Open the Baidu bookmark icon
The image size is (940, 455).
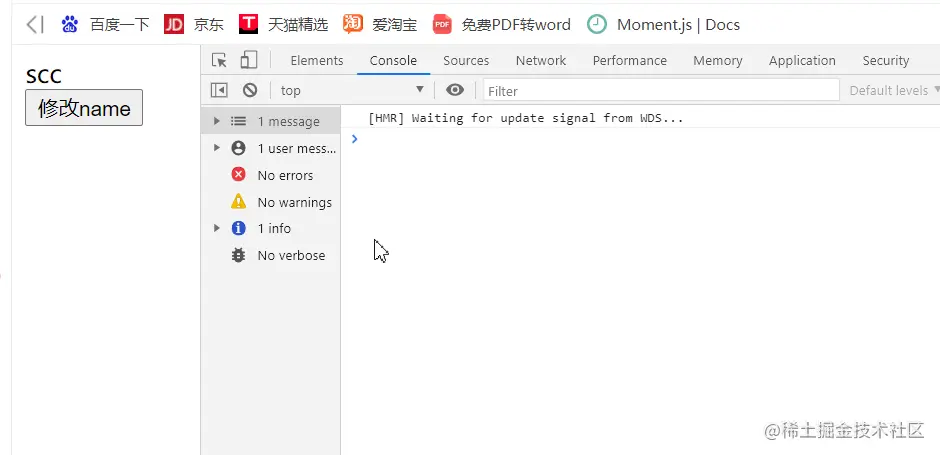[x=70, y=25]
